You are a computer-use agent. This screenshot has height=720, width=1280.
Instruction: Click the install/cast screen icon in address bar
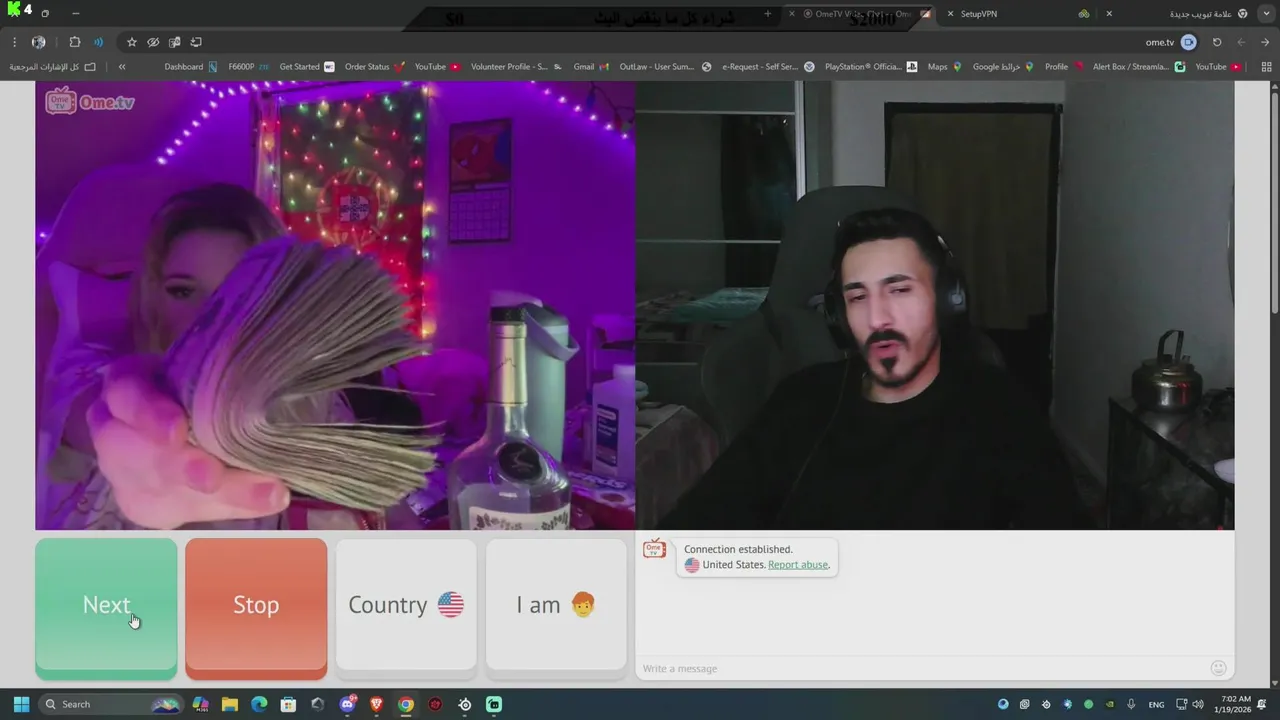coord(196,42)
